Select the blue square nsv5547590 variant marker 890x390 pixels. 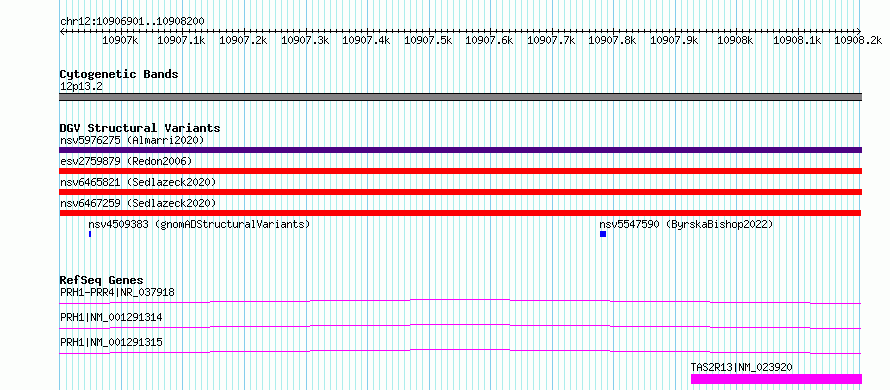[x=603, y=234]
